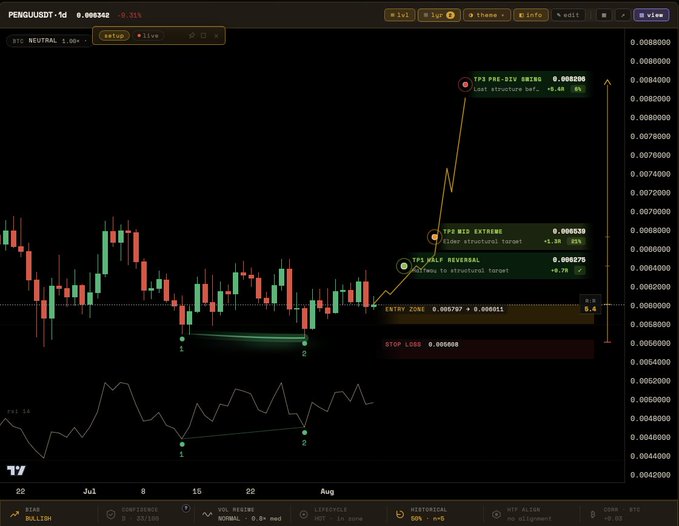Image resolution: width=679 pixels, height=526 pixels.
Task: Click the 50% · n=5 historical value
Action: [x=428, y=518]
